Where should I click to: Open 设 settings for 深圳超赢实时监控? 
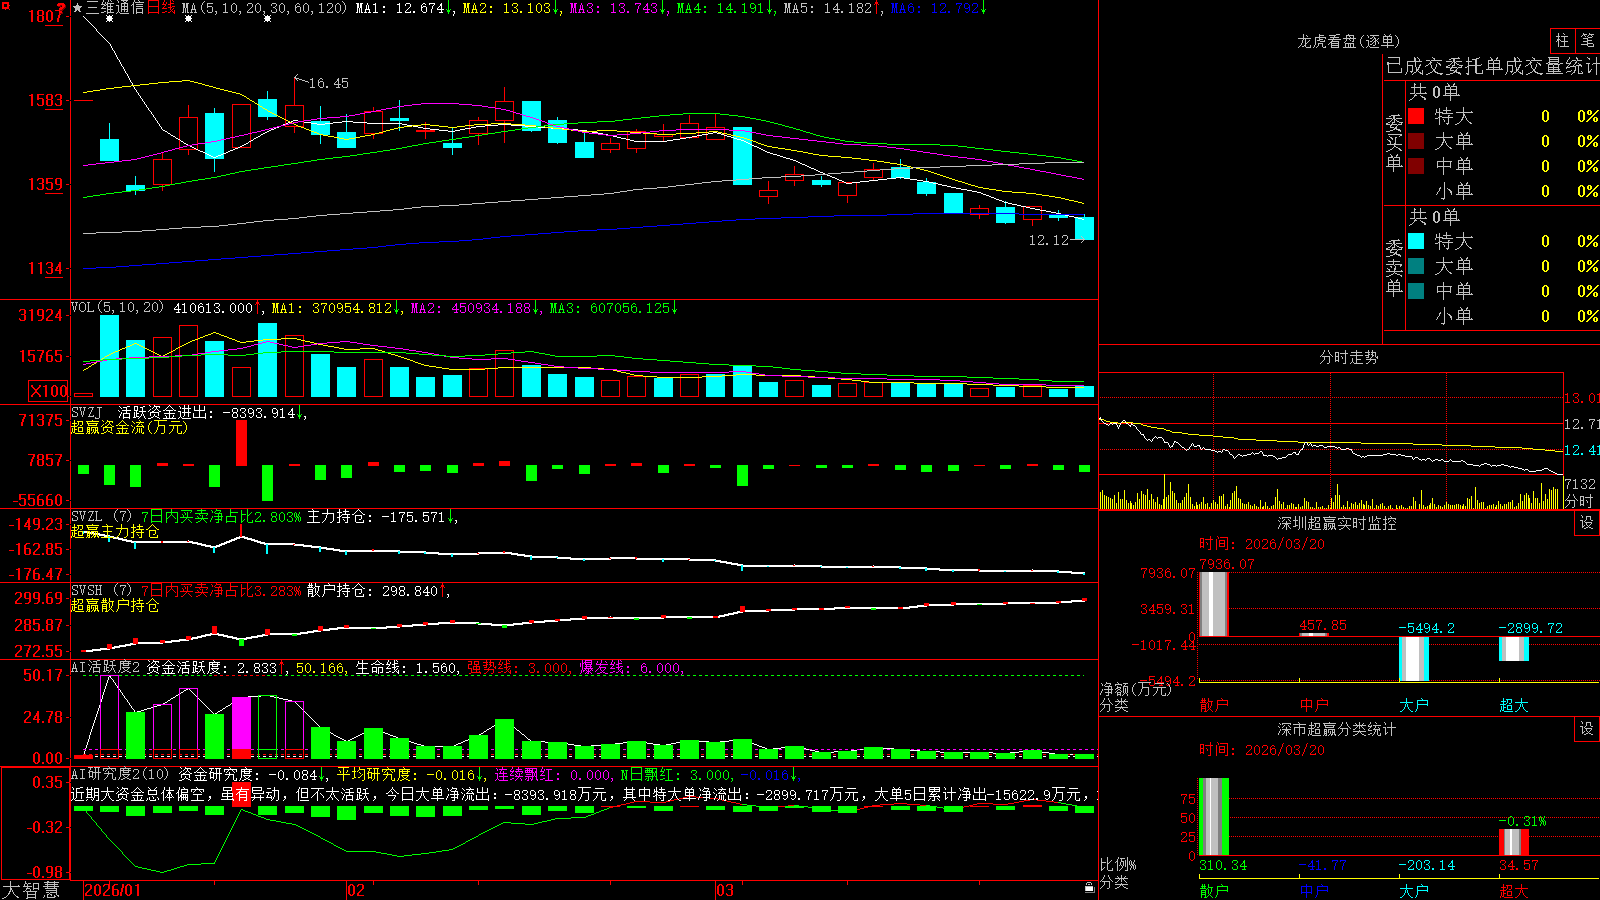[1587, 523]
